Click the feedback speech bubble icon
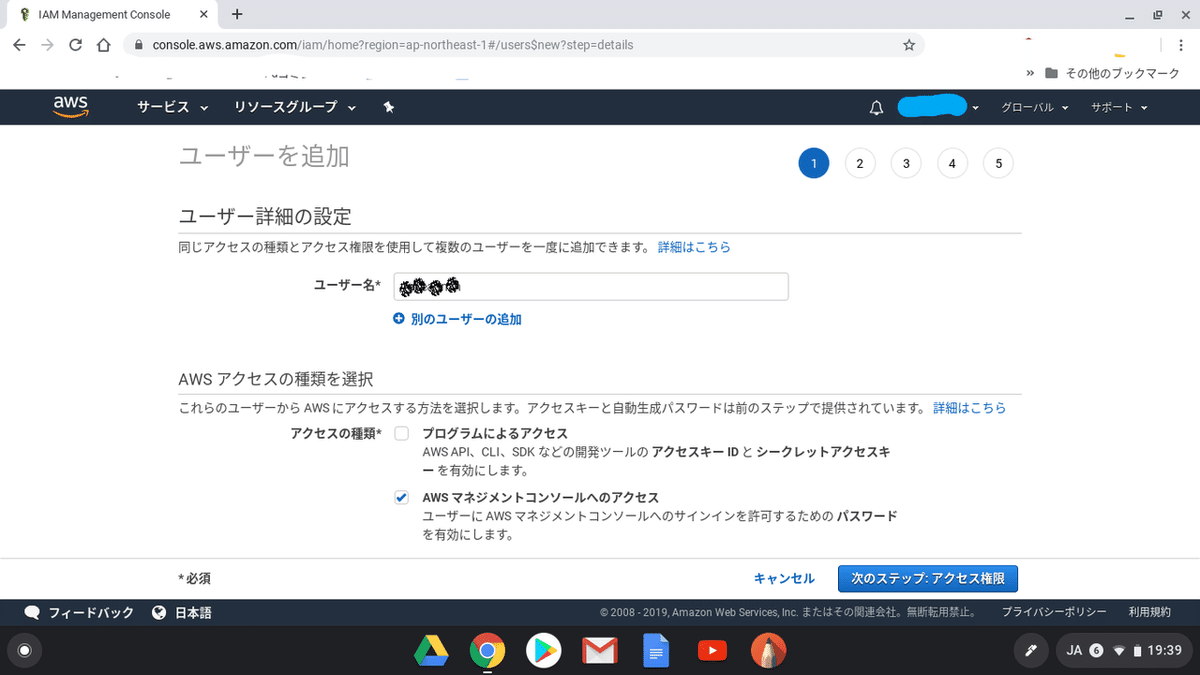 32,612
